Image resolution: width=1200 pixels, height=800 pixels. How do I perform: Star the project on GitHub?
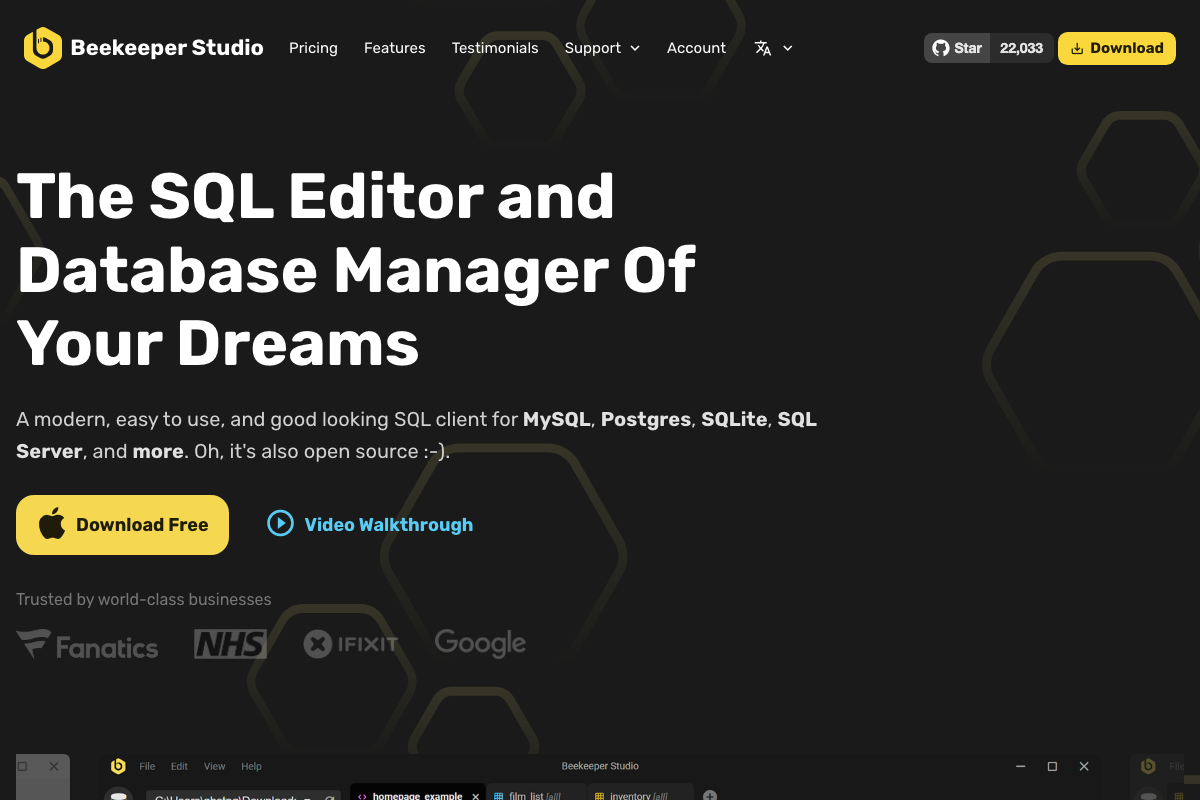(x=957, y=48)
